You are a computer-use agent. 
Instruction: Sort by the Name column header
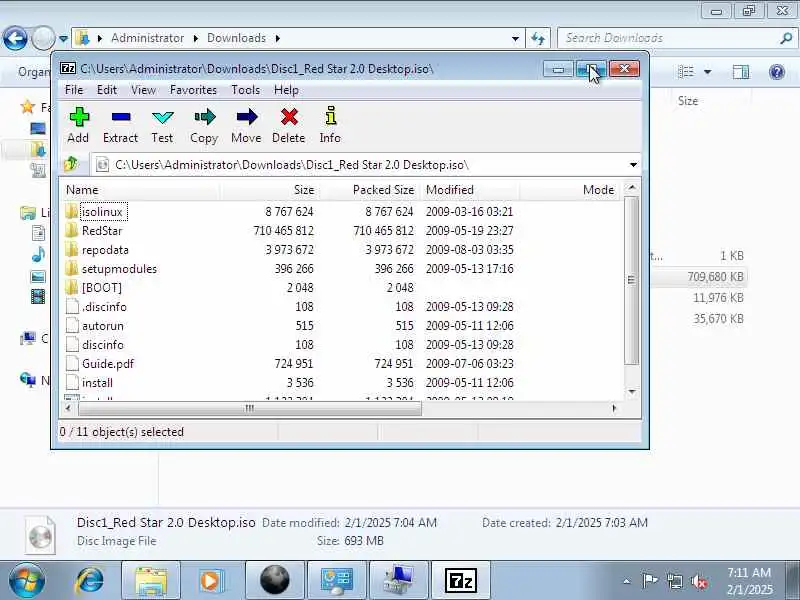141,190
